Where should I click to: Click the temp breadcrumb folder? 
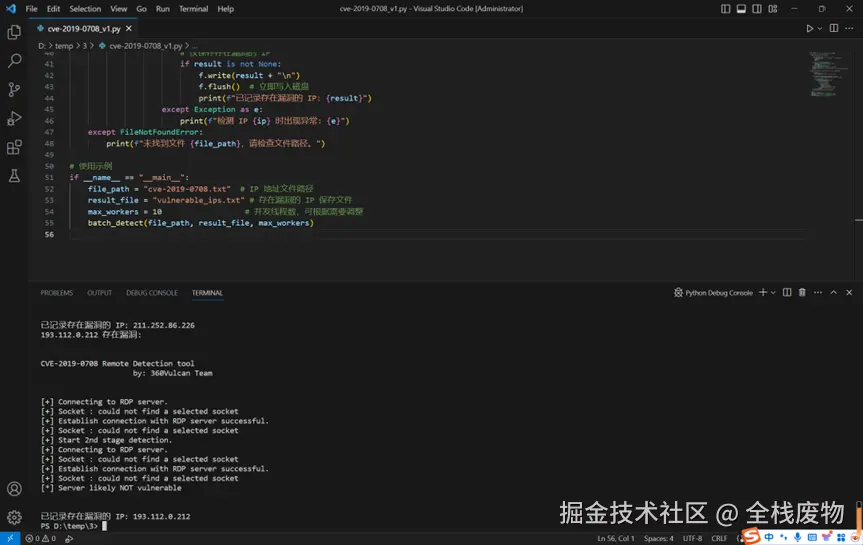pos(64,46)
